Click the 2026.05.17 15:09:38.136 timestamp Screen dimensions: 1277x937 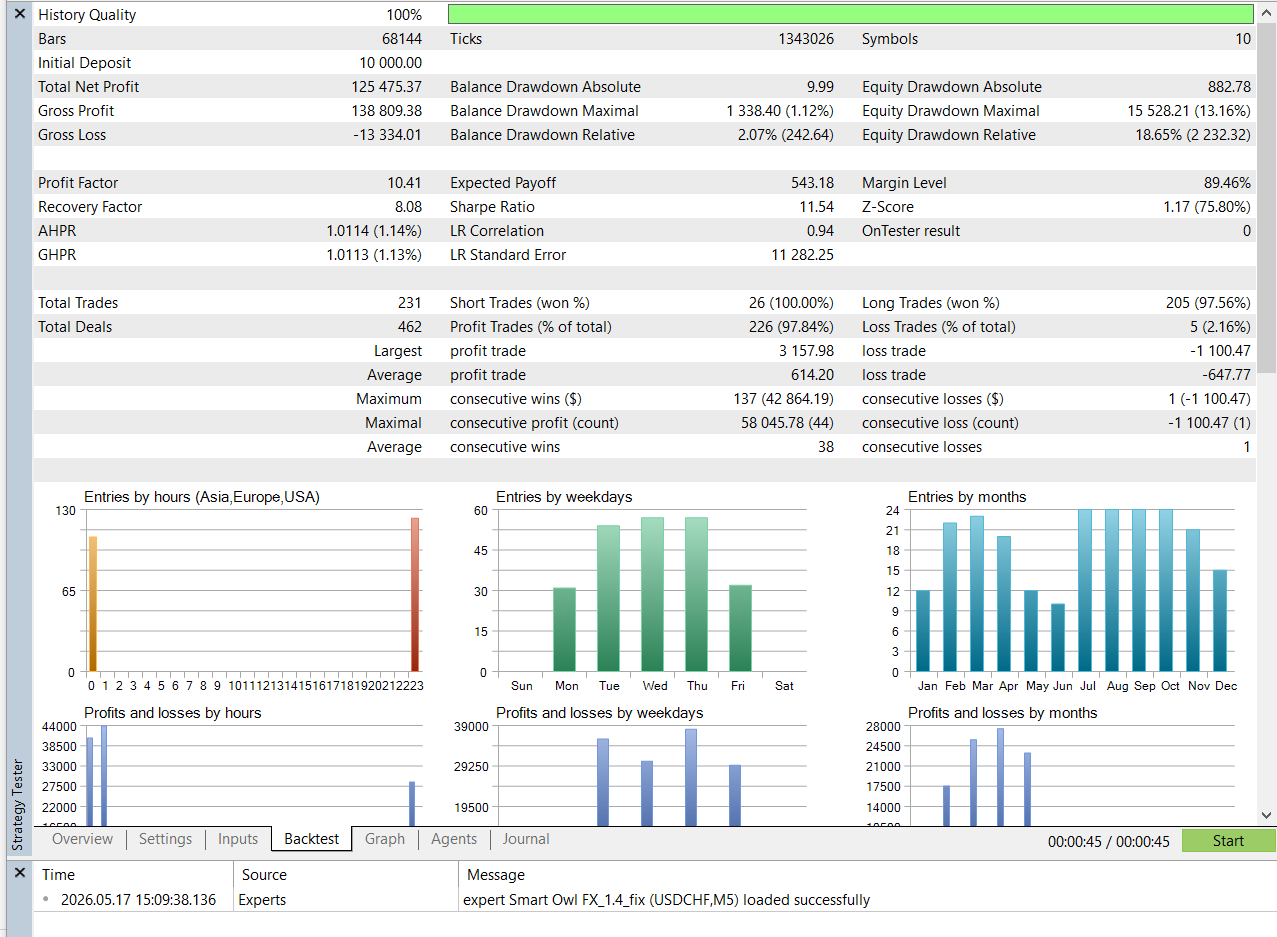pos(138,900)
